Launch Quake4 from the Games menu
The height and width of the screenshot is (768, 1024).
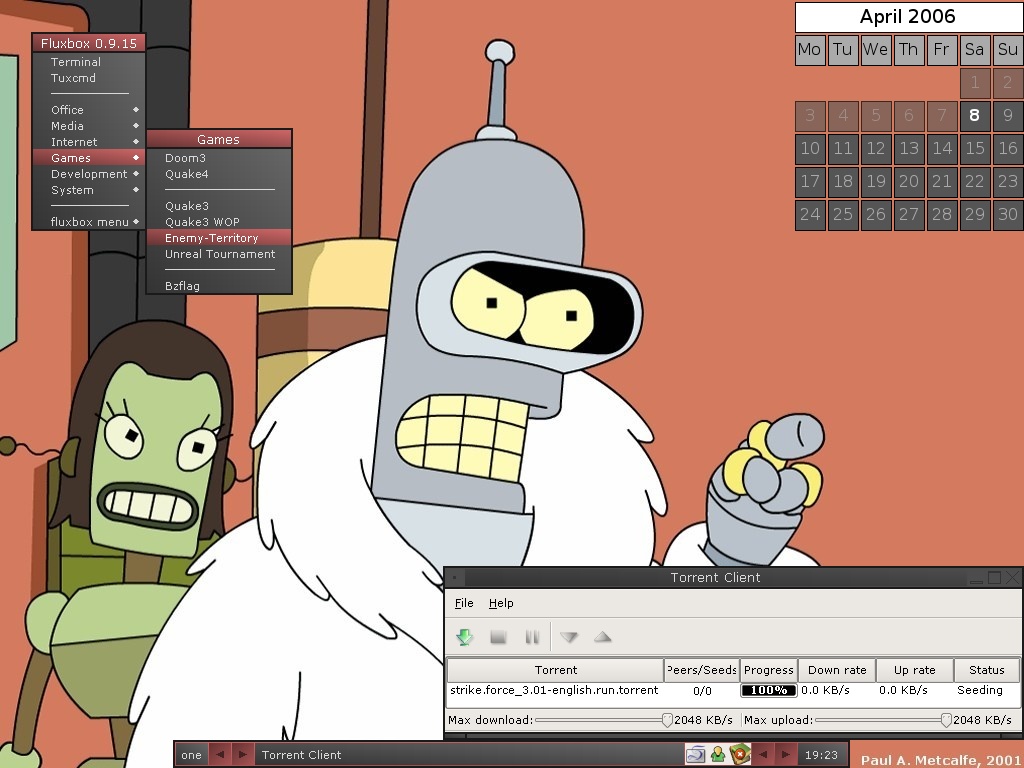(219, 174)
